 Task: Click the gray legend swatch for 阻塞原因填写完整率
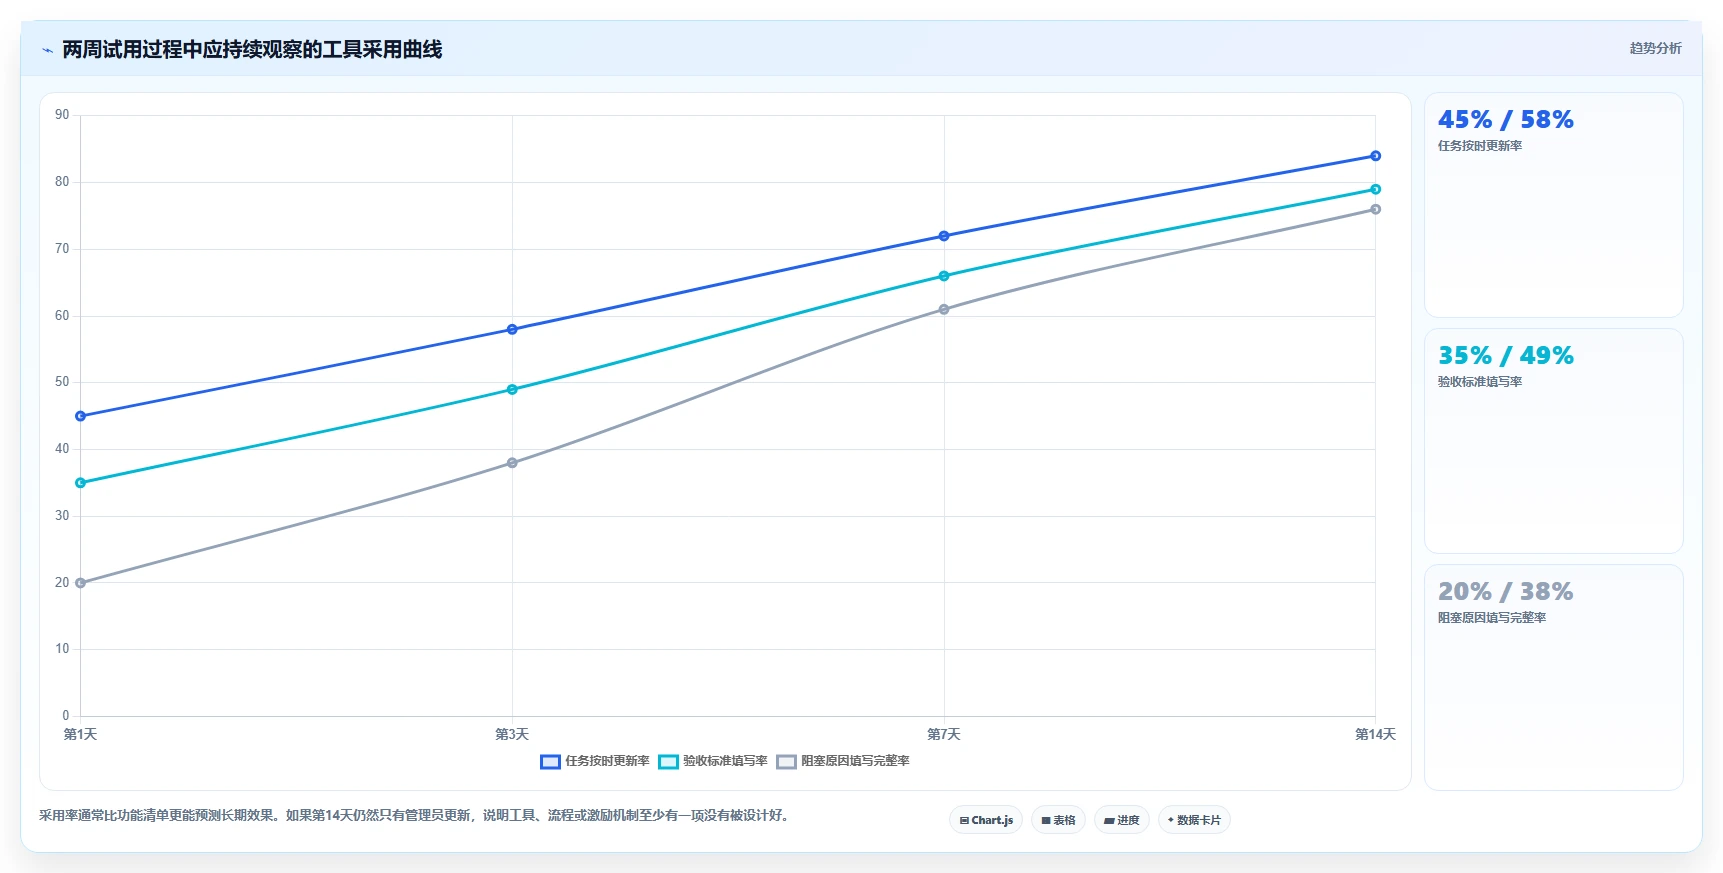pyautogui.click(x=786, y=762)
